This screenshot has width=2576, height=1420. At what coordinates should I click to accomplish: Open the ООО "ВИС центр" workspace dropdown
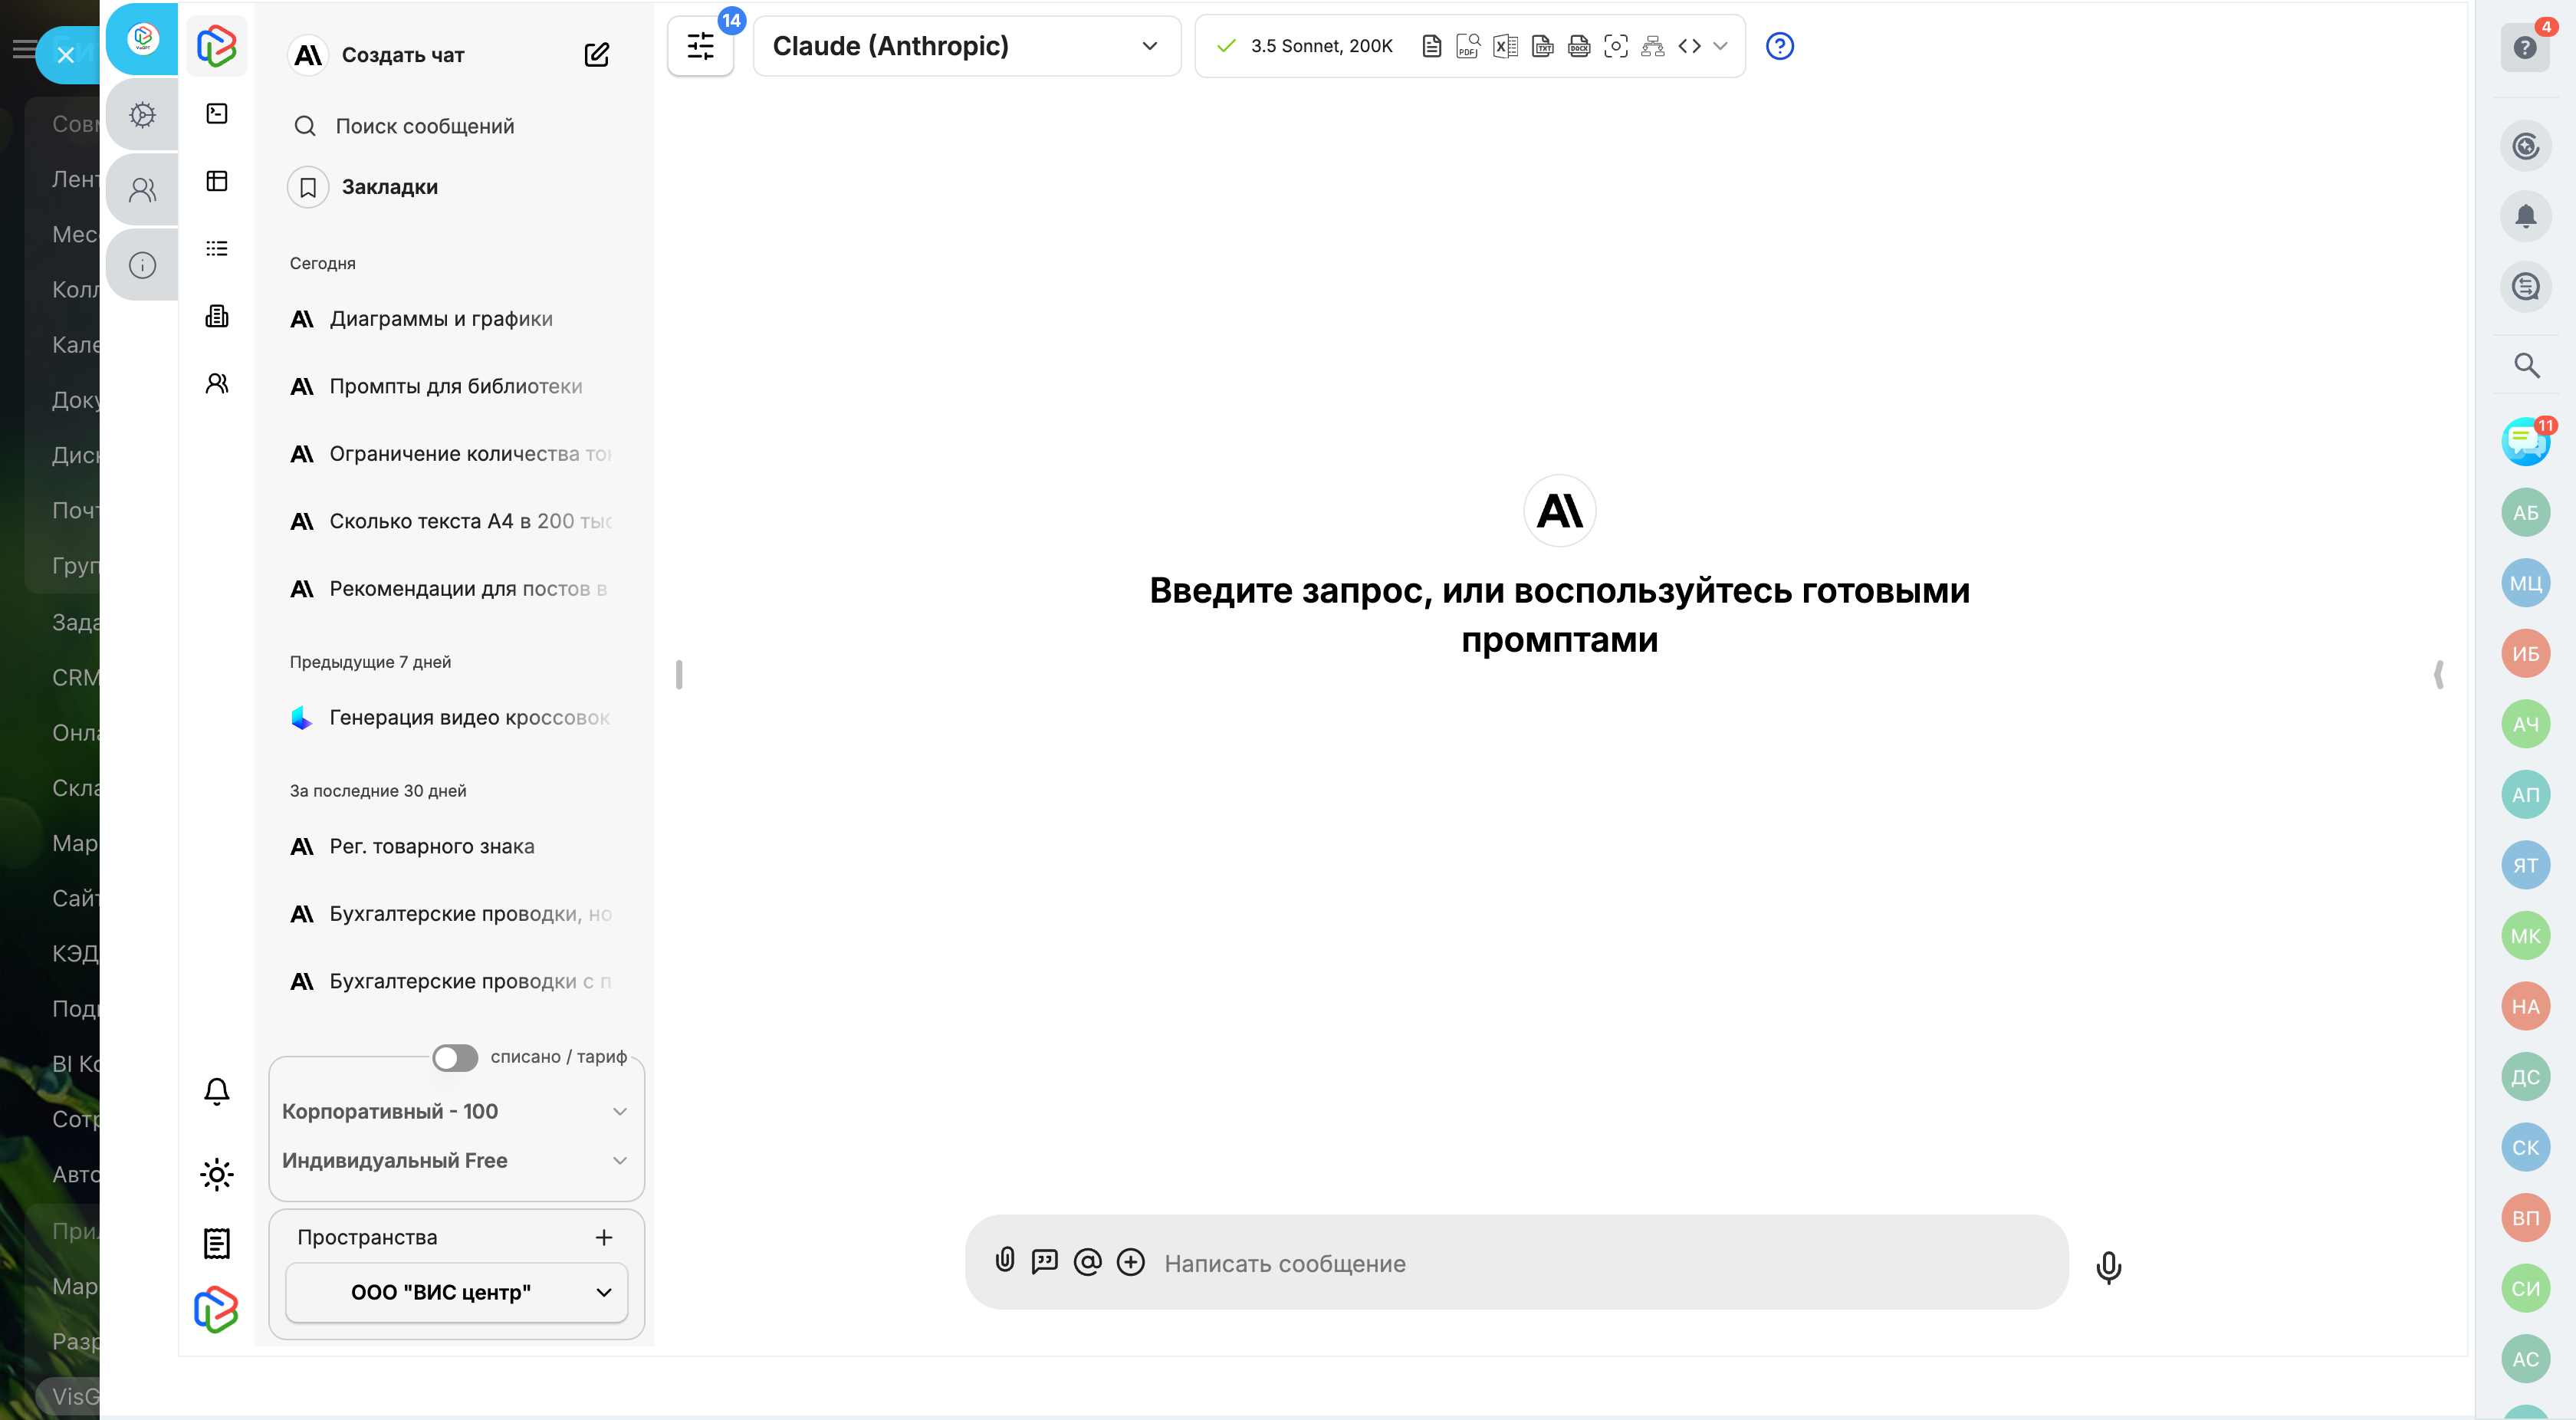pos(456,1292)
